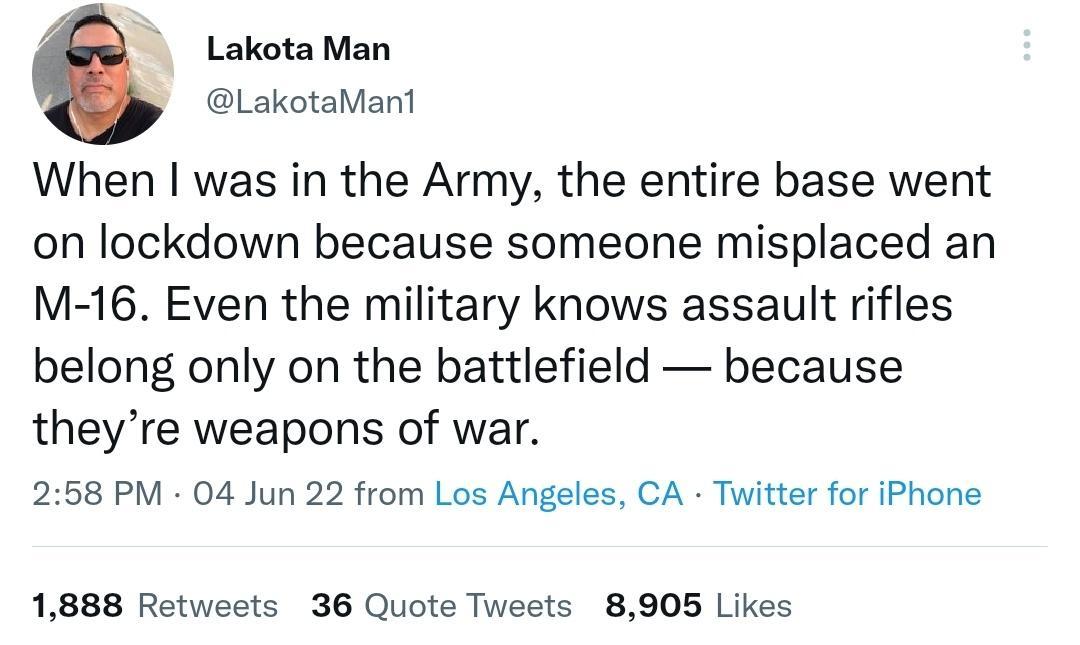Open the Los Angeles, CA location link

point(557,493)
